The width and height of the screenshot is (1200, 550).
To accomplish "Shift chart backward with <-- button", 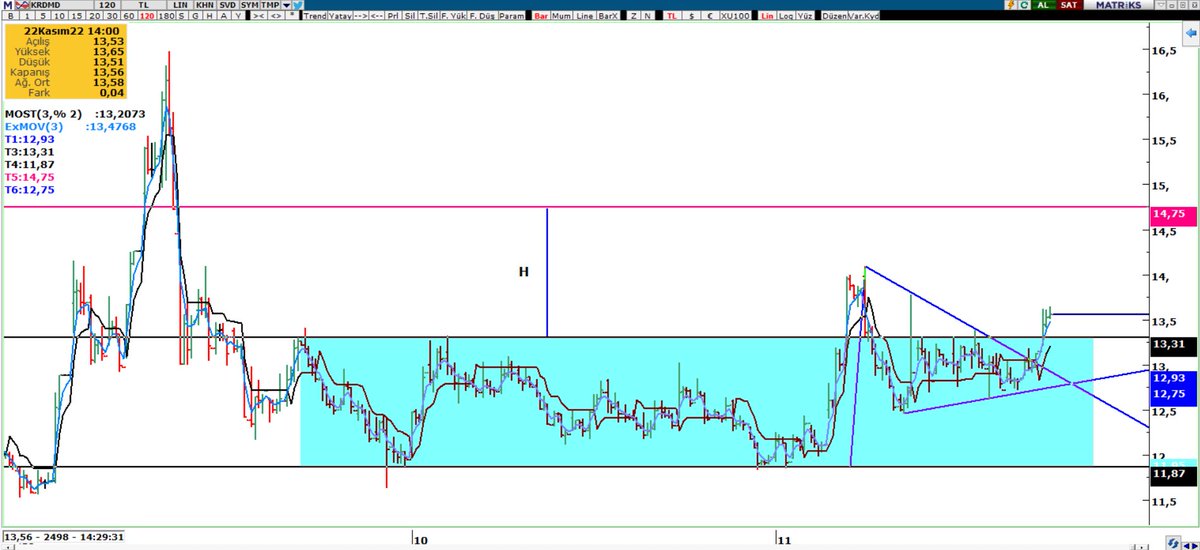I will pos(379,17).
